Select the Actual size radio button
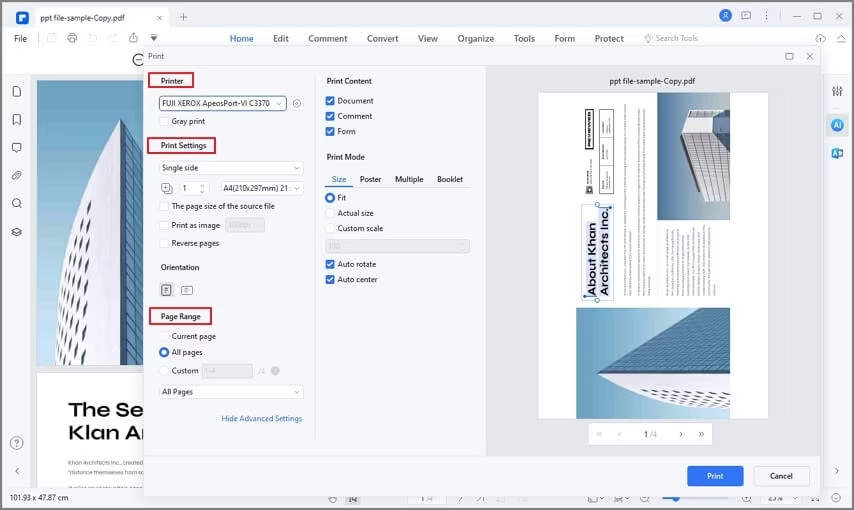Image resolution: width=854 pixels, height=510 pixels. click(330, 213)
